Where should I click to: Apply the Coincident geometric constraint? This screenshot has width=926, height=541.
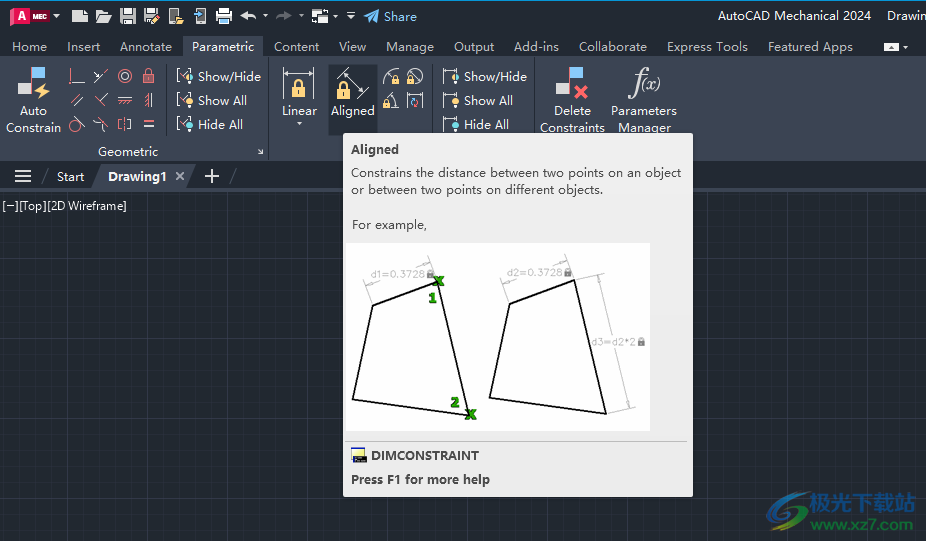point(77,76)
